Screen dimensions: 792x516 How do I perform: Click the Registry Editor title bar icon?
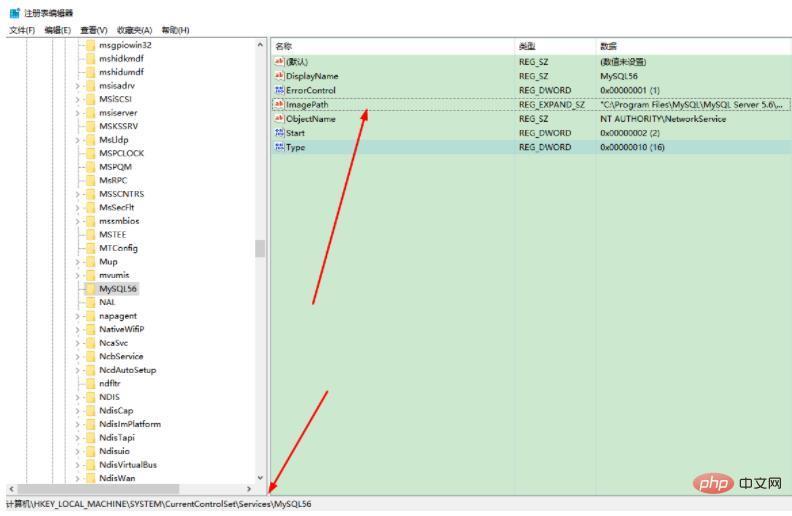(x=15, y=13)
